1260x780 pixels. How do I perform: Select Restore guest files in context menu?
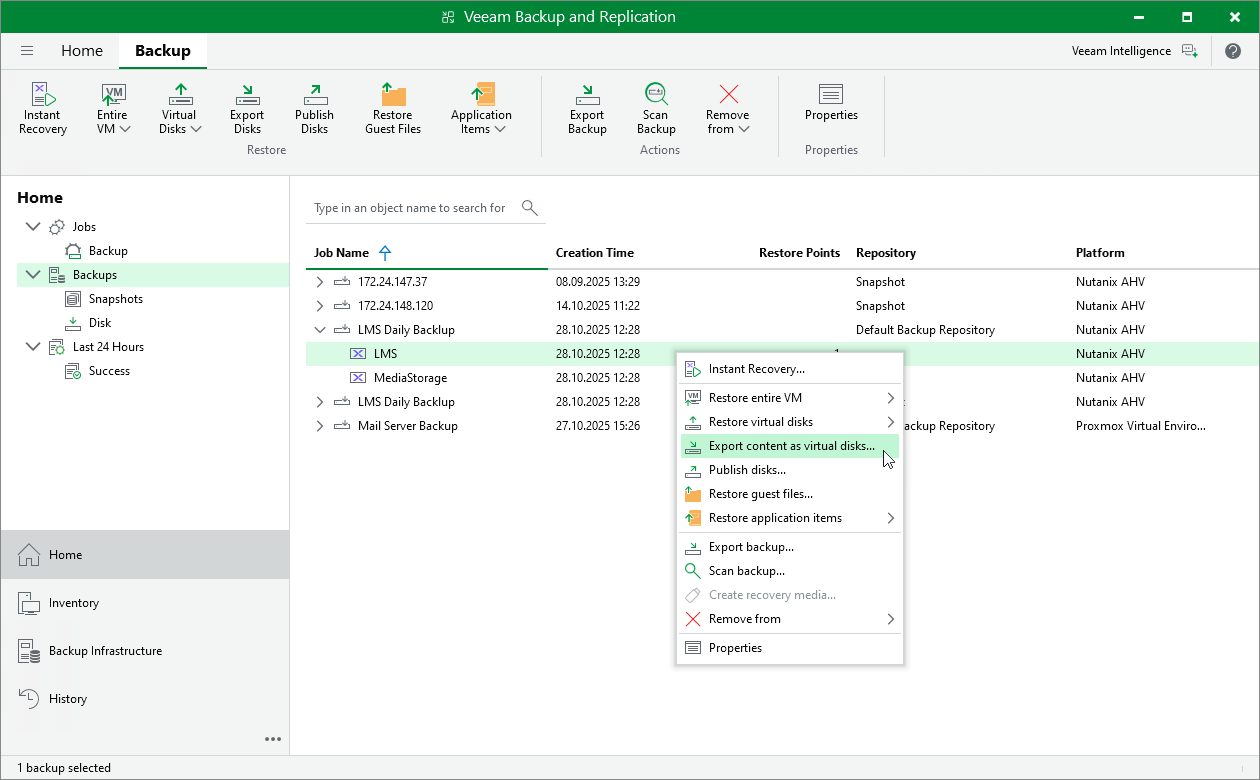pyautogui.click(x=760, y=494)
